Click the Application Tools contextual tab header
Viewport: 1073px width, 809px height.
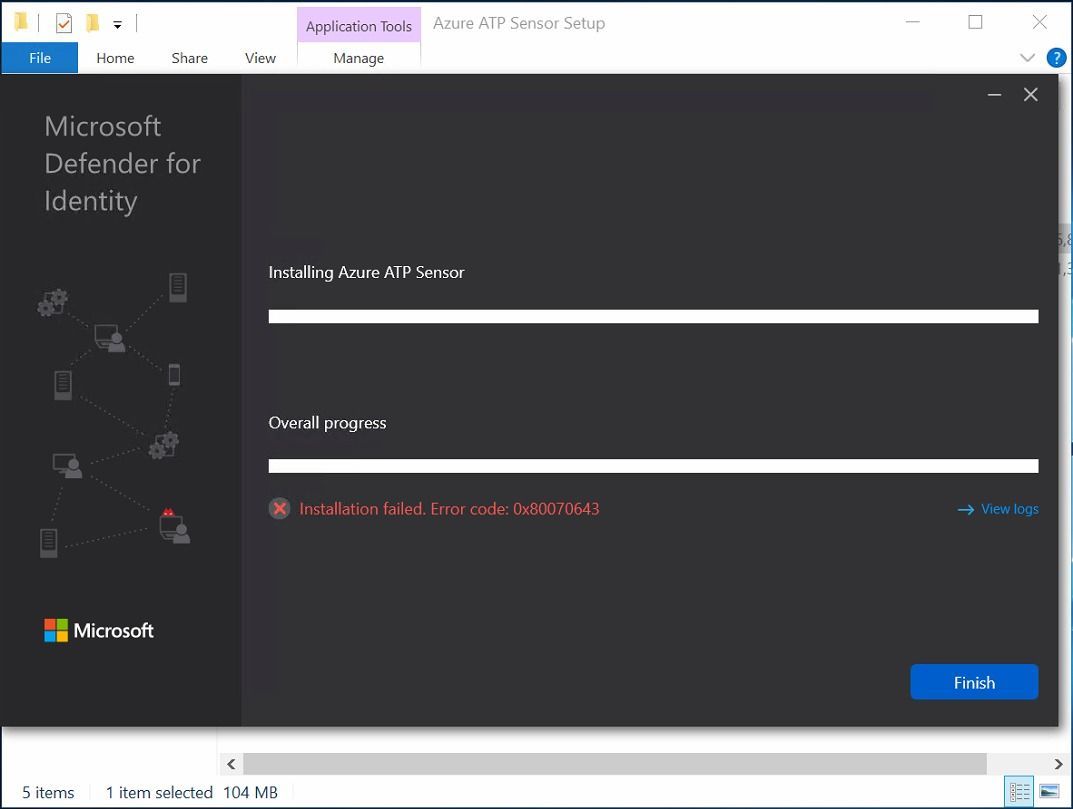tap(359, 26)
